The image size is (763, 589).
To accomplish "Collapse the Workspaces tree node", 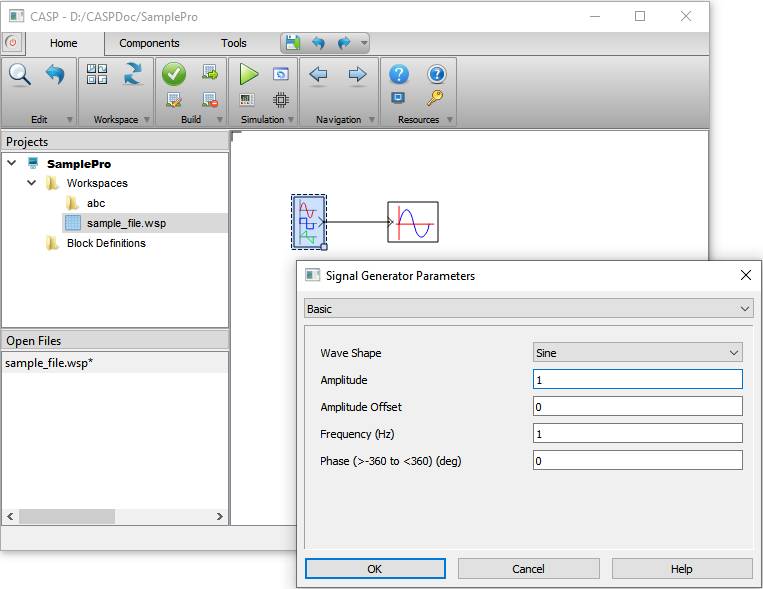I will click(32, 183).
